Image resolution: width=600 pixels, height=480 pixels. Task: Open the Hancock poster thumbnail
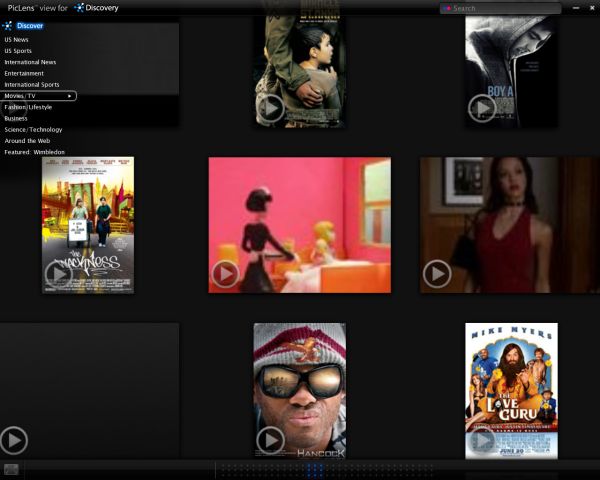tap(300, 390)
